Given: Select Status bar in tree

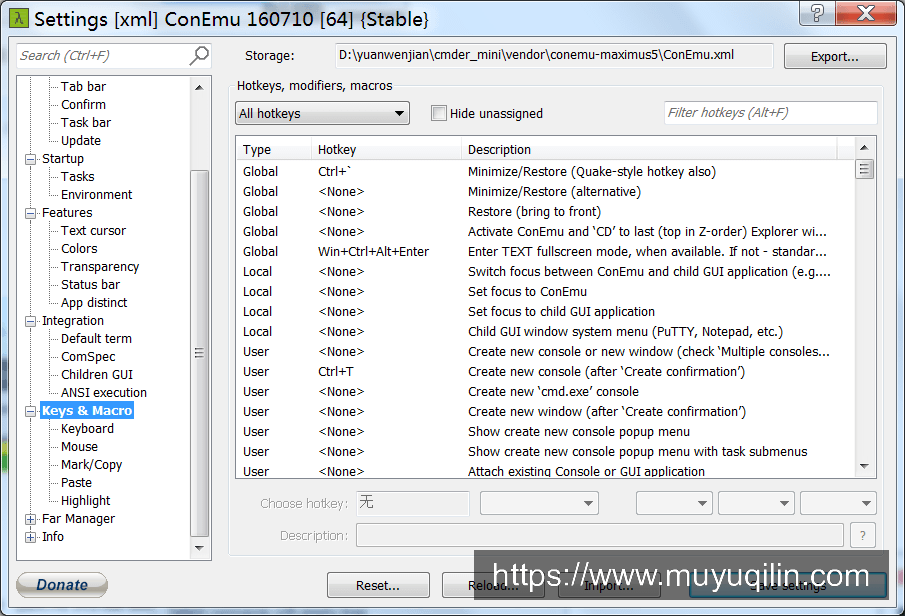Looking at the screenshot, I should tap(90, 285).
